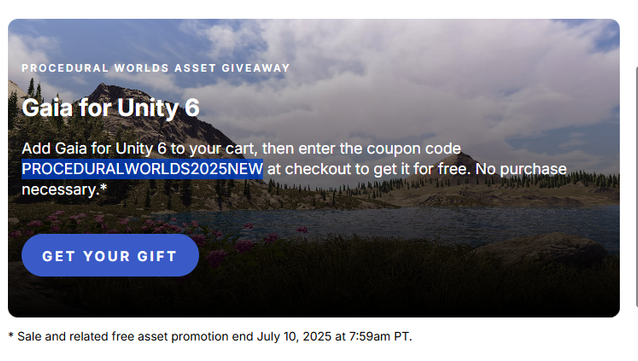Click the date 'July 10, 2025'

[294, 337]
